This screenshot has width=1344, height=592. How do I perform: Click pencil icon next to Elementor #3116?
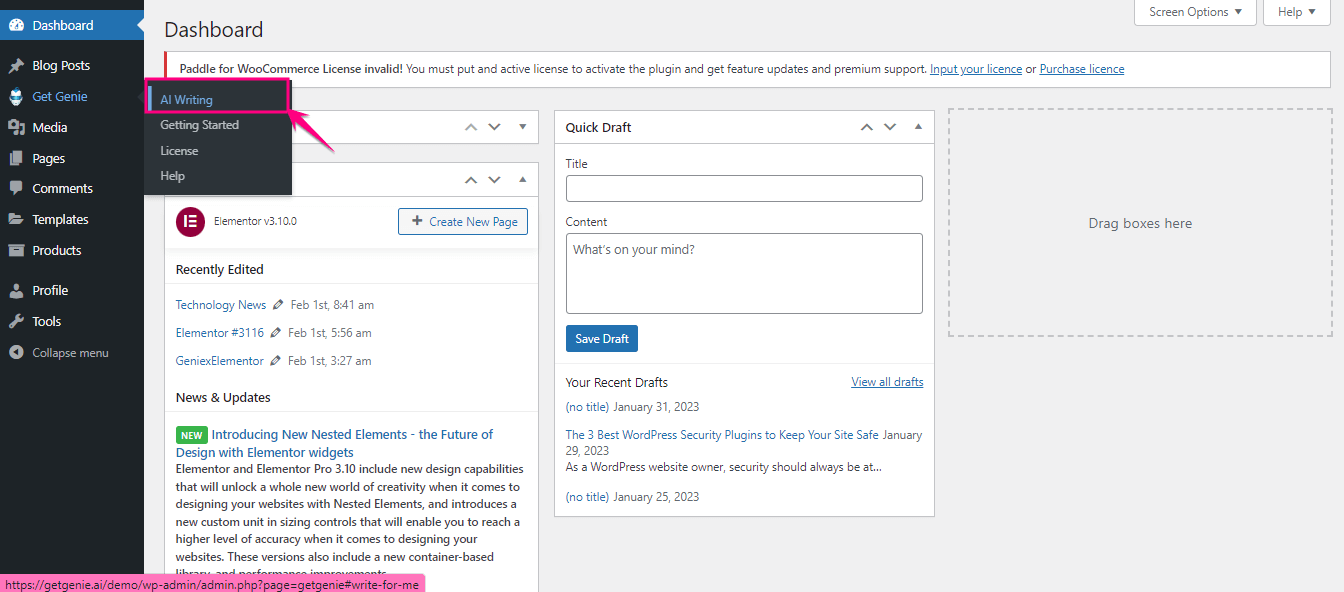pos(275,333)
